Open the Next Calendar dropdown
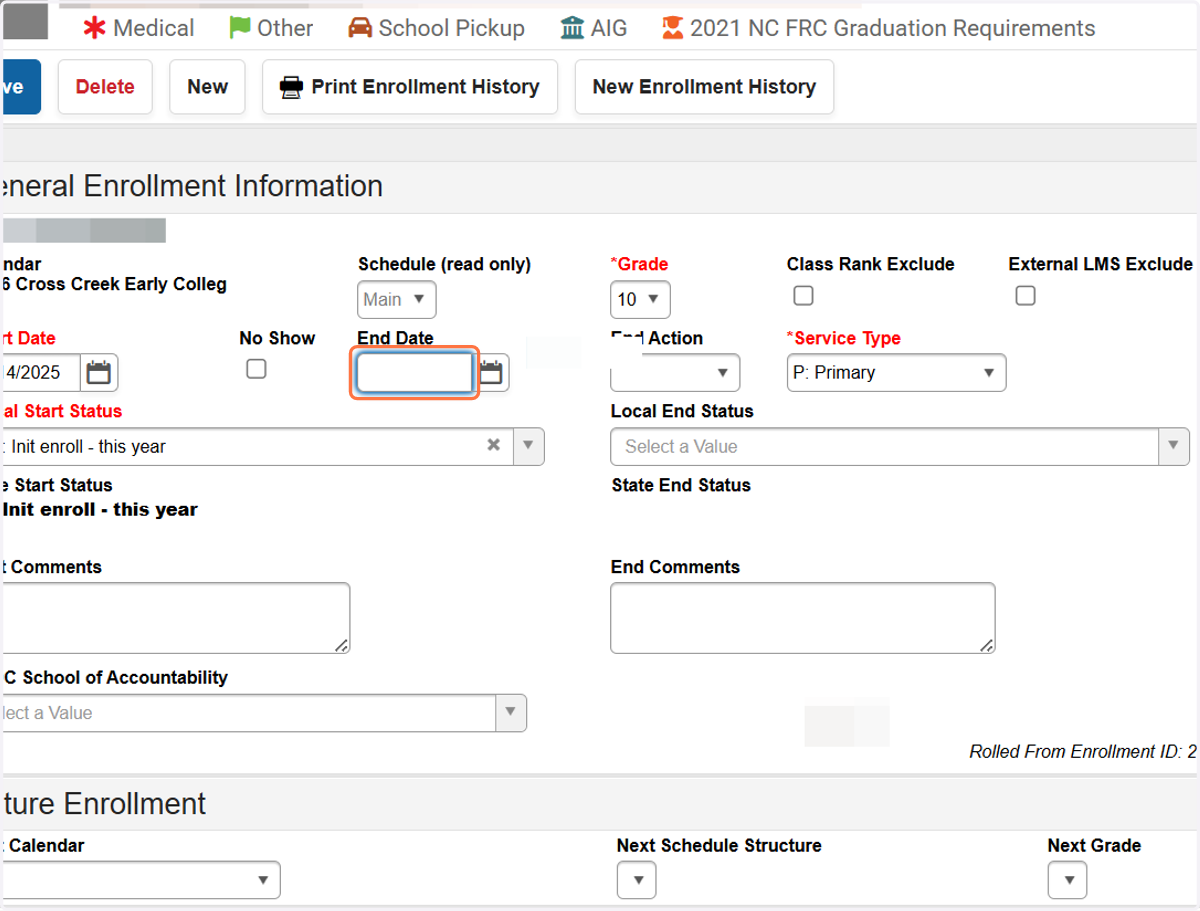The image size is (1200, 911). tap(140, 880)
